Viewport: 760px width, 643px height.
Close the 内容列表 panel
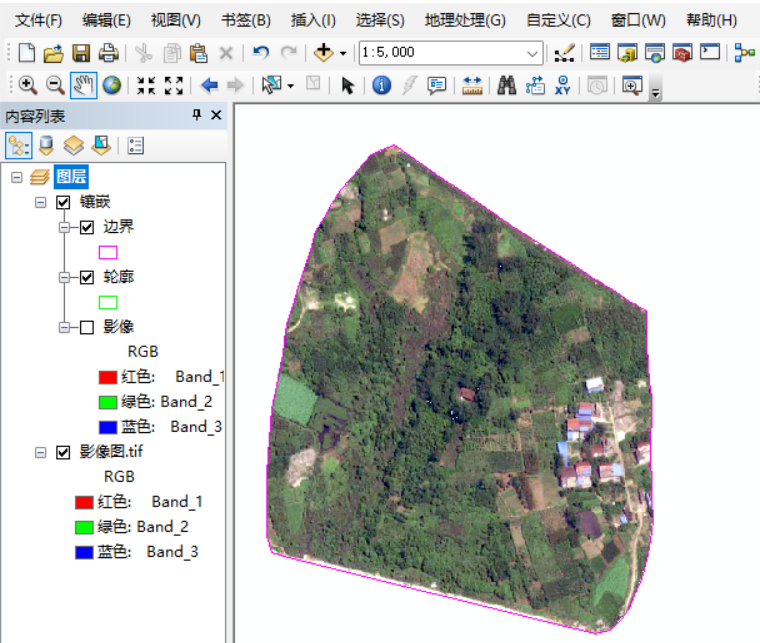pyautogui.click(x=216, y=116)
